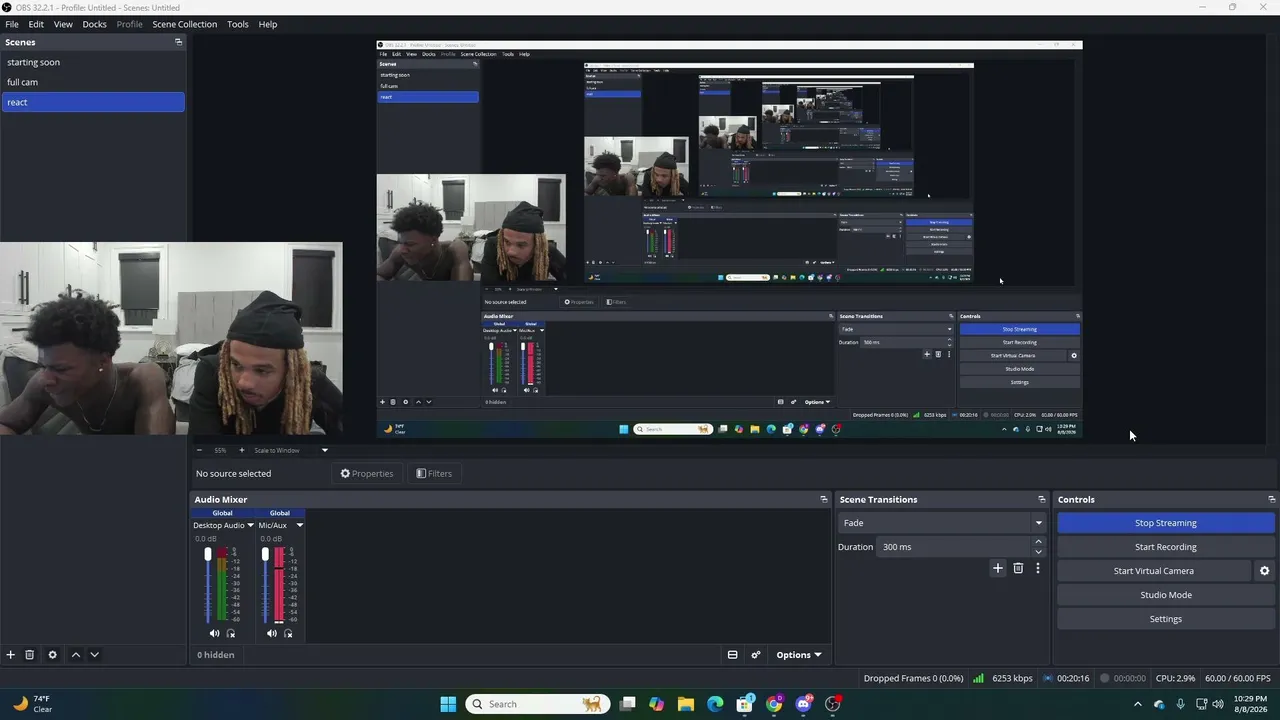
Task: Pop out the Controls dock
Action: click(1271, 499)
